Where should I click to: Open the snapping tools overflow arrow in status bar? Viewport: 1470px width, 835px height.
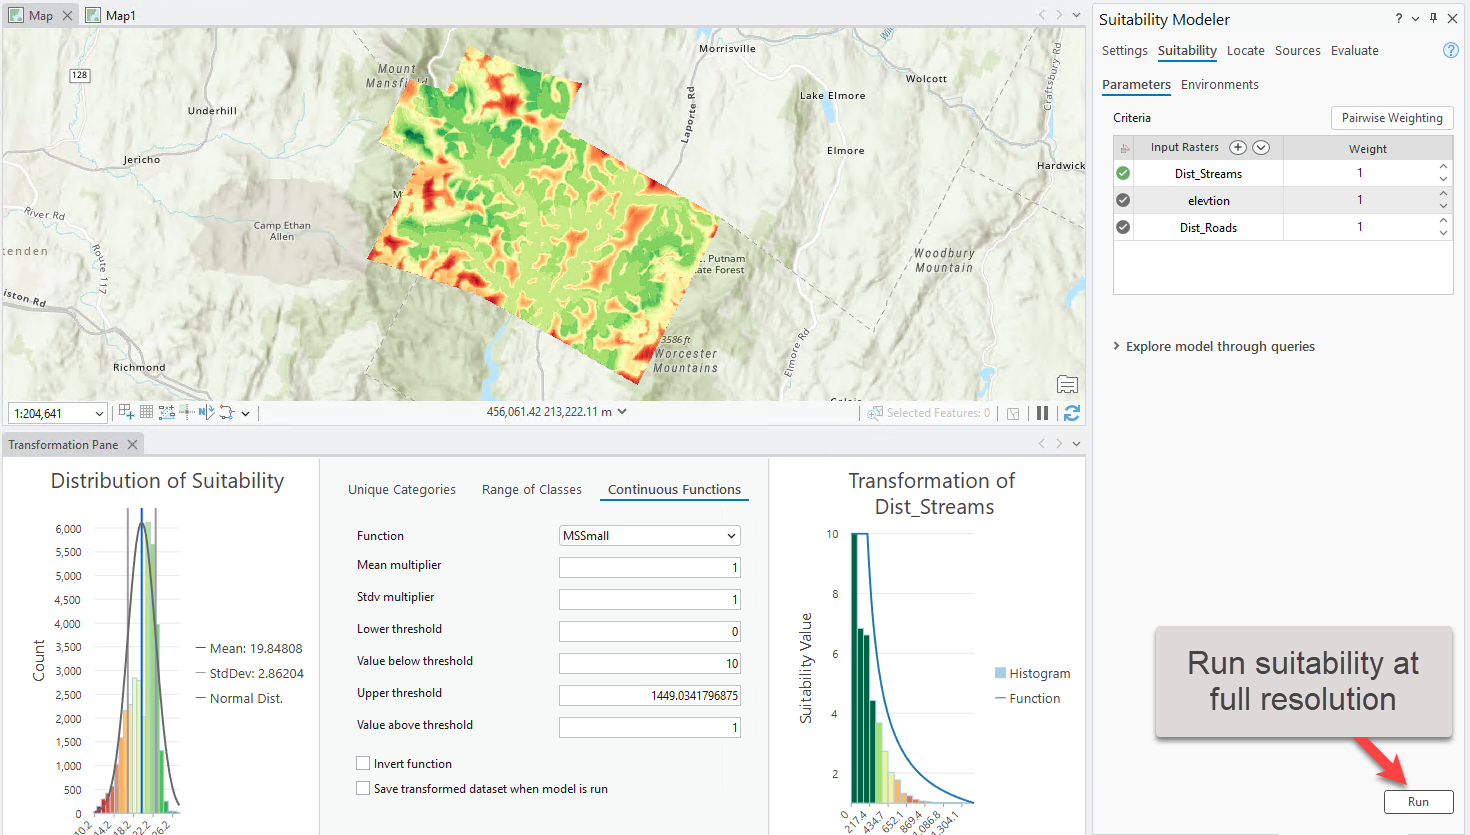(246, 413)
